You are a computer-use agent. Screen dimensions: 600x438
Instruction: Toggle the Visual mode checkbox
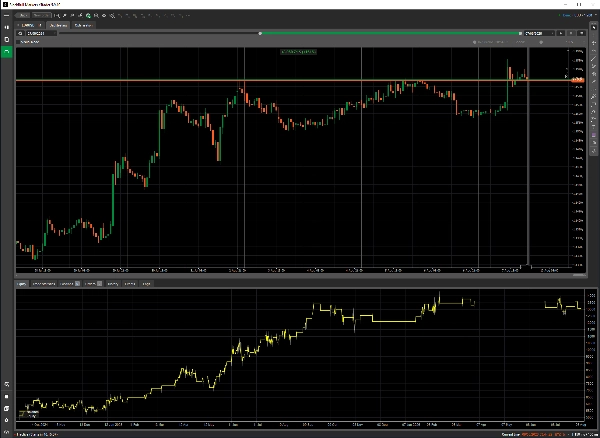click(18, 42)
